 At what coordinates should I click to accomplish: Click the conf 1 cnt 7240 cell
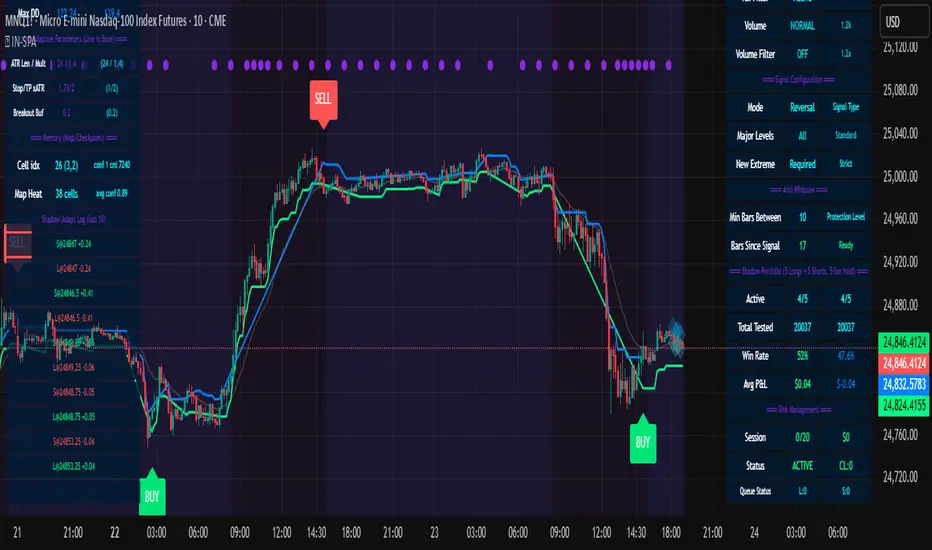(111, 165)
